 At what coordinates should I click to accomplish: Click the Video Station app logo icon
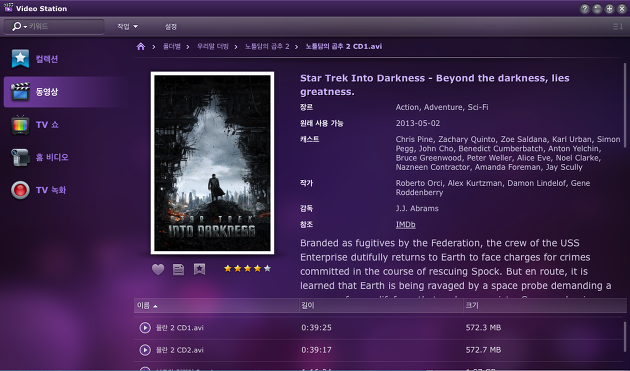8,8
